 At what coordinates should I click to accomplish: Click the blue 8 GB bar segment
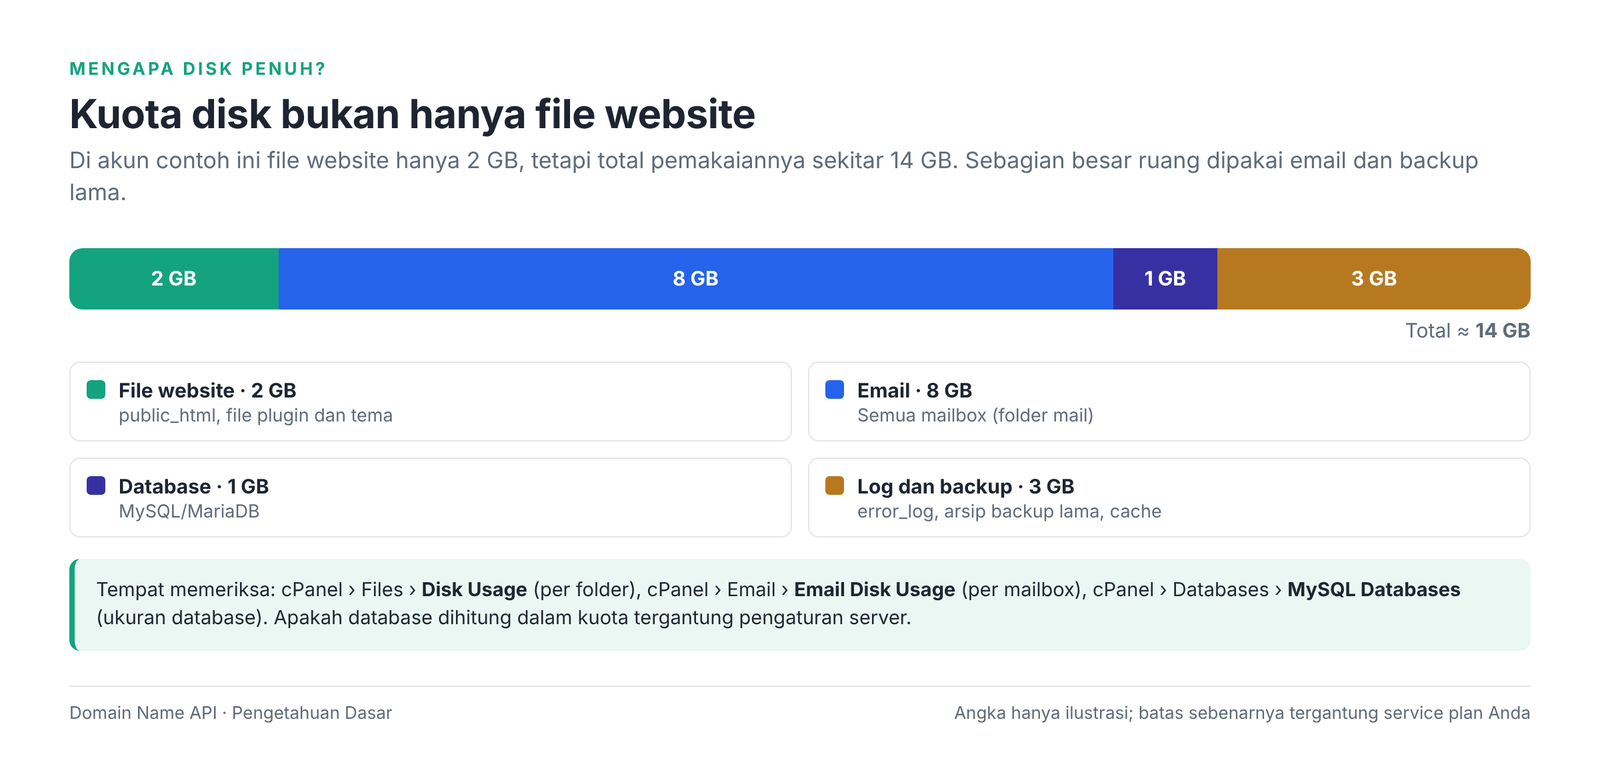click(x=696, y=279)
